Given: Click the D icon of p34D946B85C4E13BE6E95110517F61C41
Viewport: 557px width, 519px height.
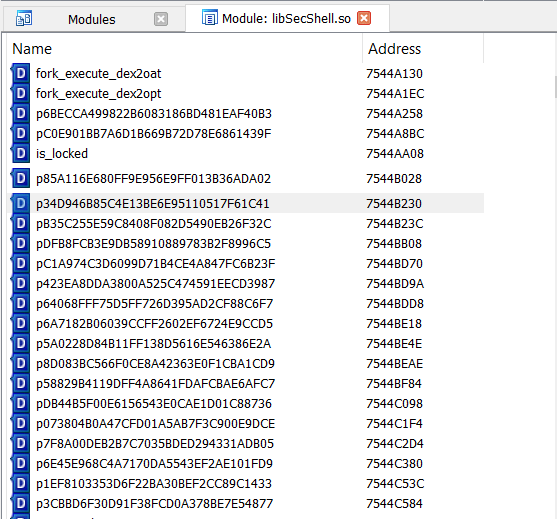Looking at the screenshot, I should (x=20, y=204).
